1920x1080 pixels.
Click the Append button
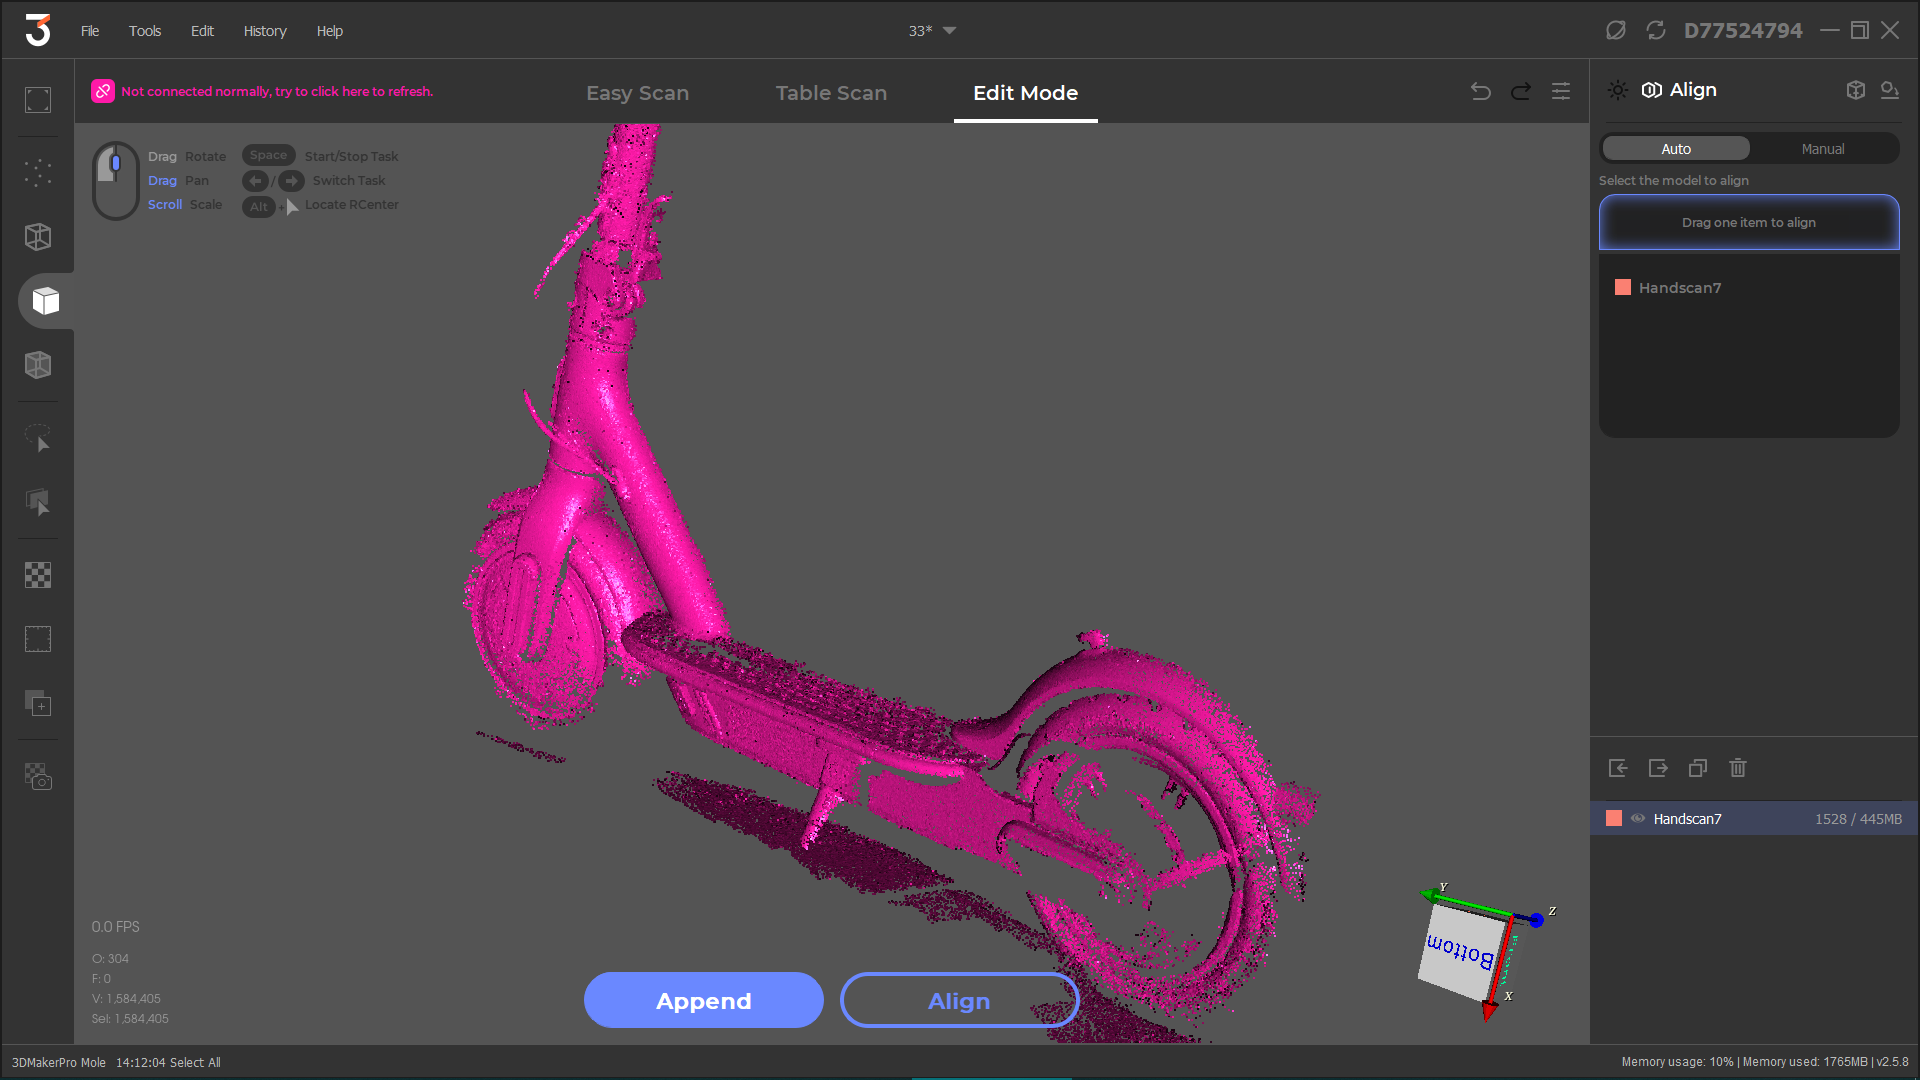[705, 1000]
